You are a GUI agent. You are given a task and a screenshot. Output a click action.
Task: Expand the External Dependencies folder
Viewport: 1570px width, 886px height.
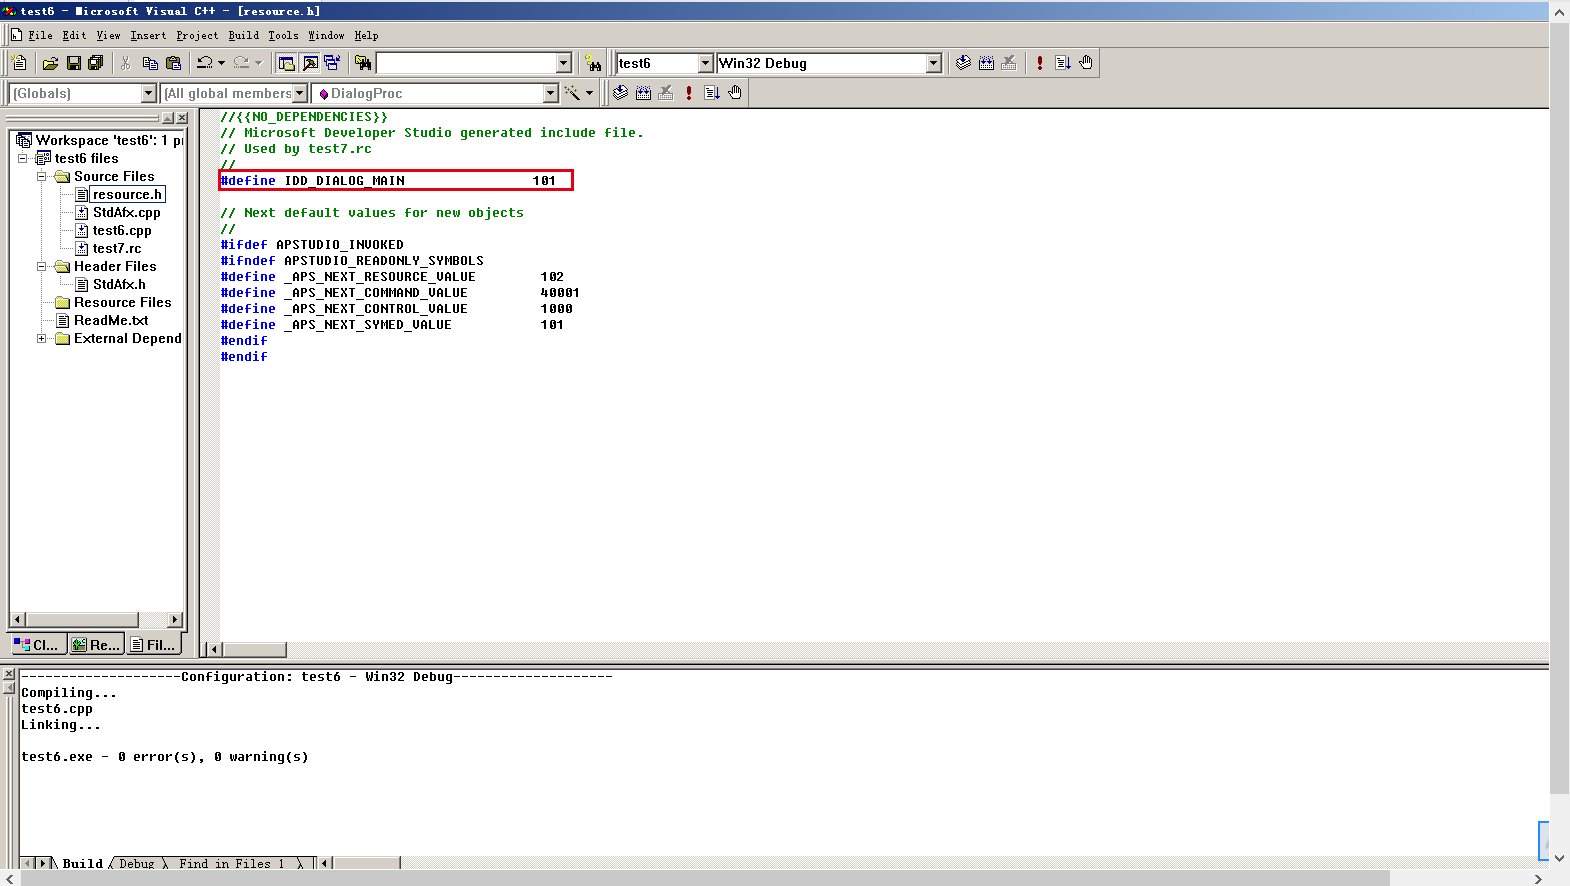[42, 339]
